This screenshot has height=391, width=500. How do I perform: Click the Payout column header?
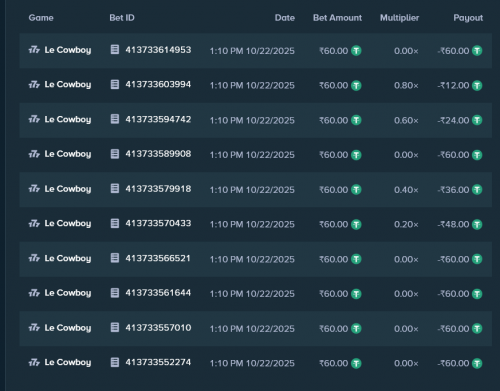[x=468, y=18]
